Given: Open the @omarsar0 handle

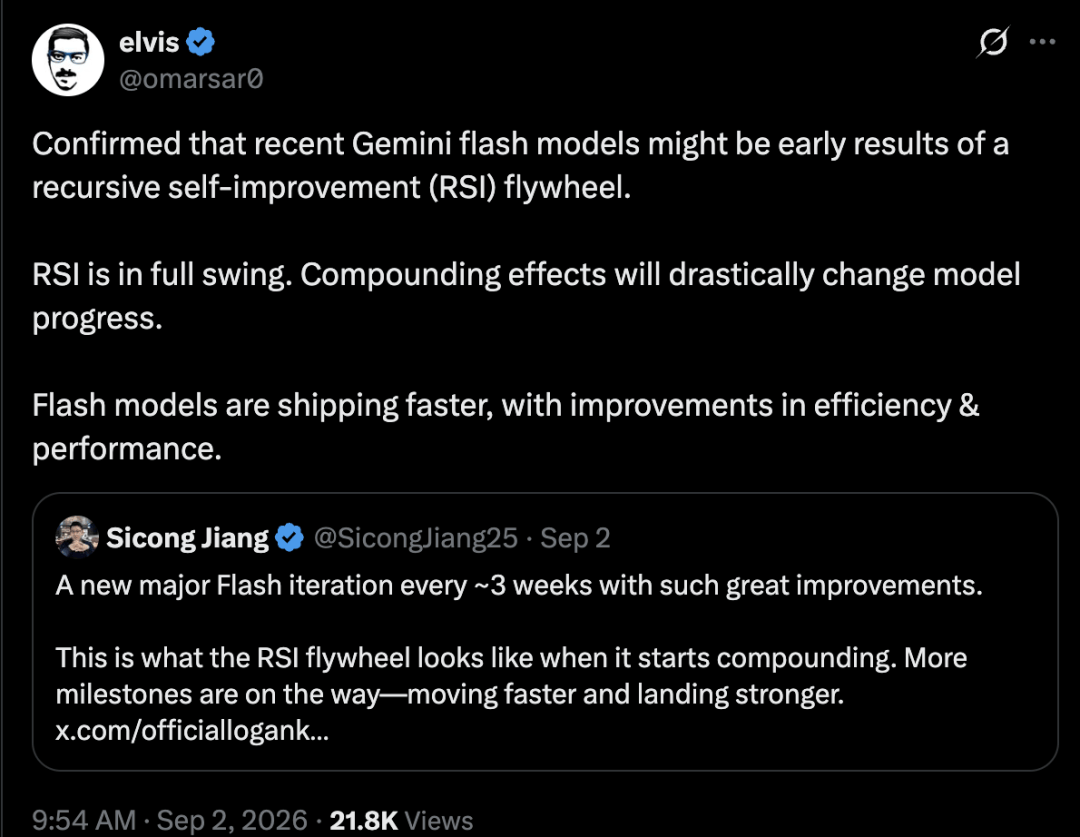Looking at the screenshot, I should tap(191, 79).
